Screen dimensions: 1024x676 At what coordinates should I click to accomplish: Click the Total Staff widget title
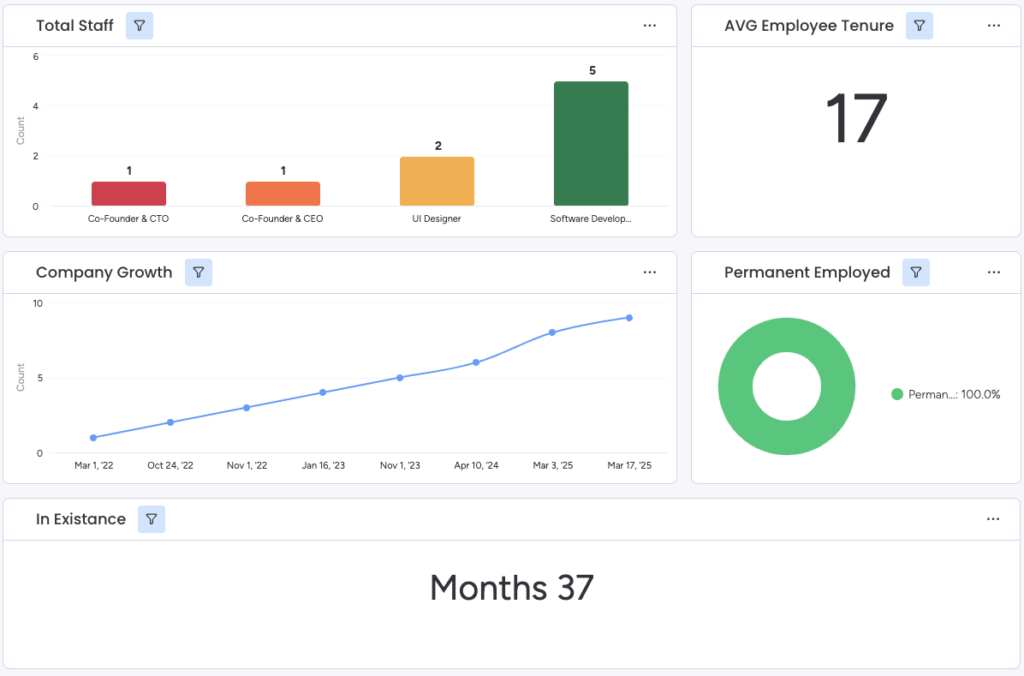coord(75,26)
